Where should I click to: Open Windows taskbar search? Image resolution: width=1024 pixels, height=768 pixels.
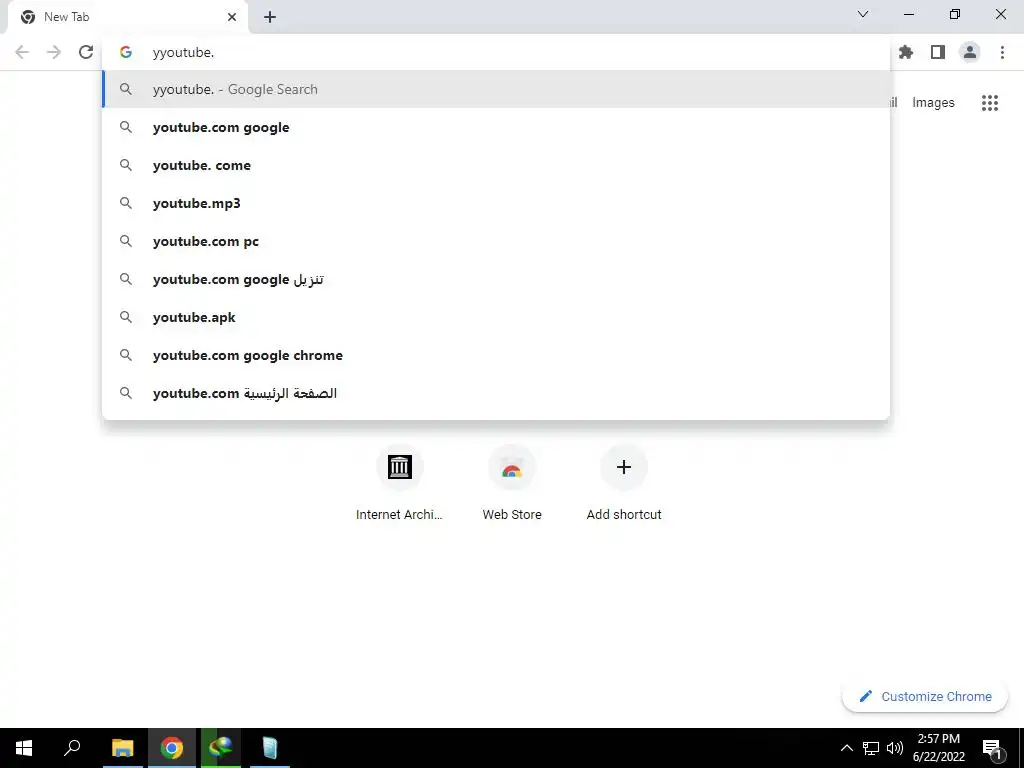pos(72,748)
